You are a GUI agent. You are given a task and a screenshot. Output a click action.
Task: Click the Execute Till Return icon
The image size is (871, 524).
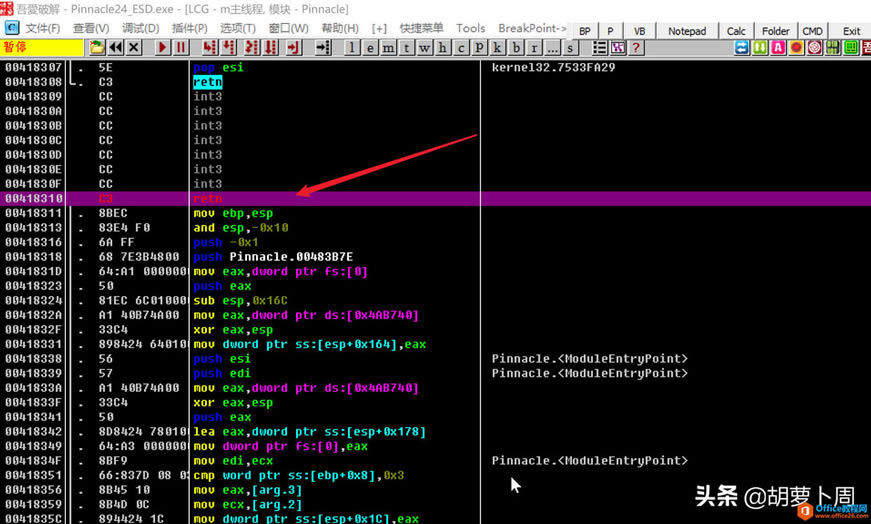tap(293, 48)
